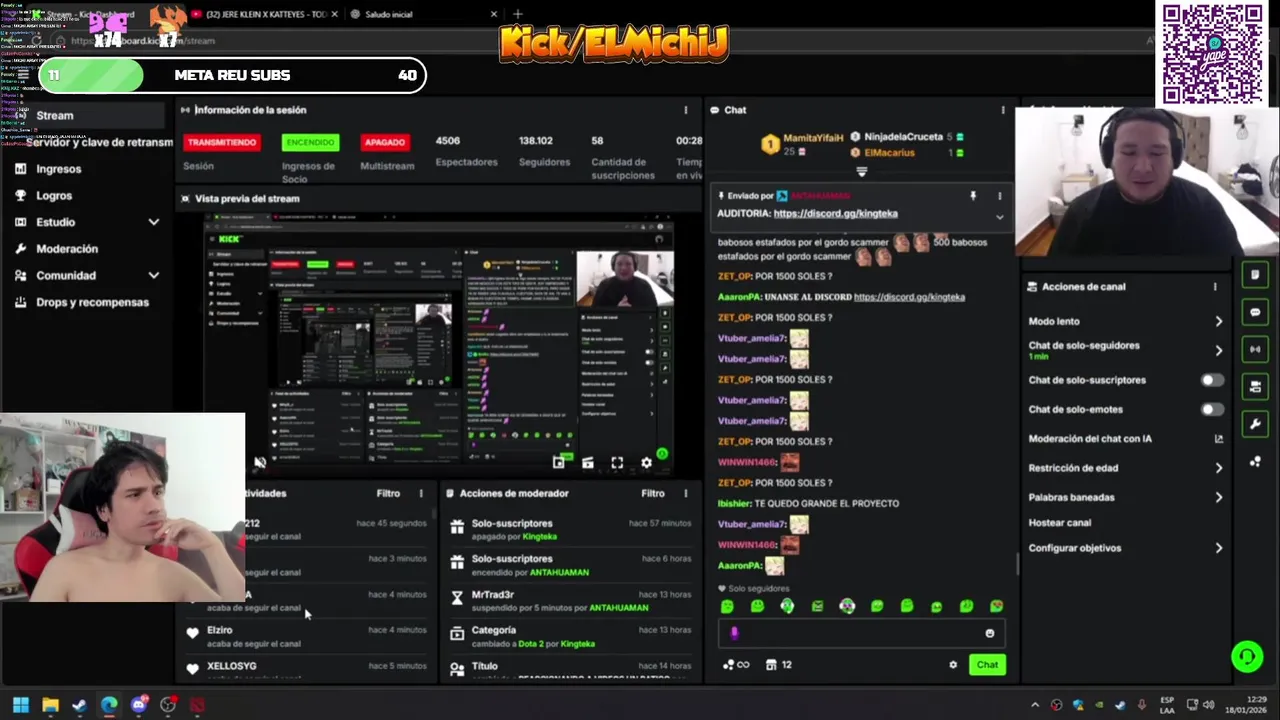Open Ingresos in the sidebar

[x=88, y=169]
